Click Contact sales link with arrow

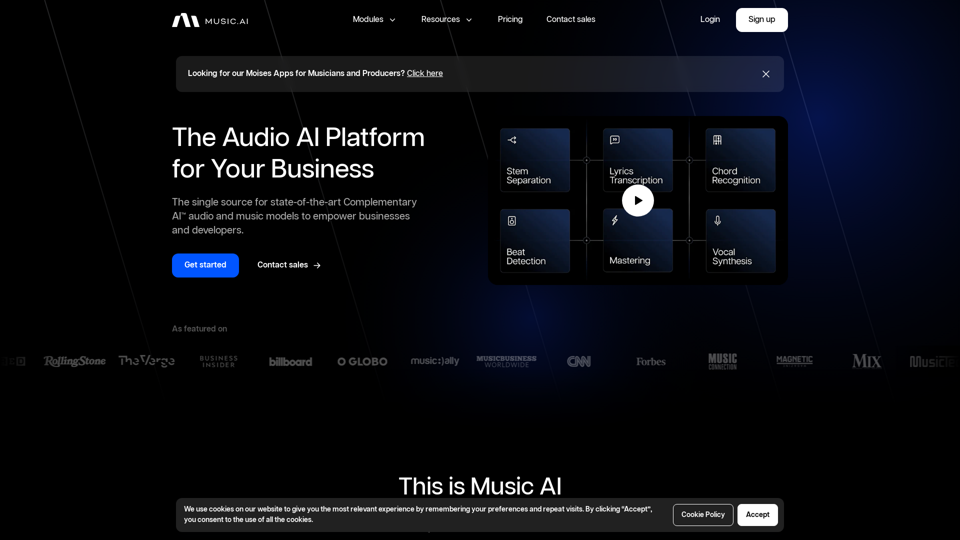point(289,265)
